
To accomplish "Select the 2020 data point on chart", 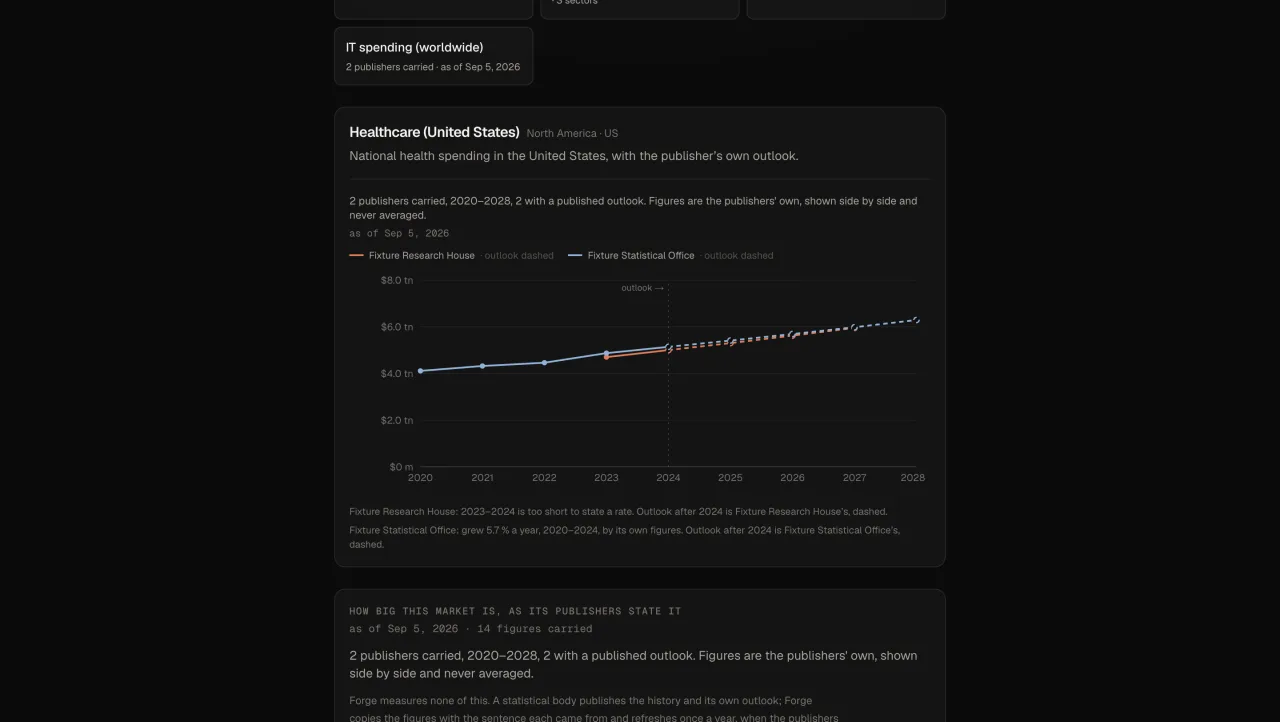I will pos(420,371).
